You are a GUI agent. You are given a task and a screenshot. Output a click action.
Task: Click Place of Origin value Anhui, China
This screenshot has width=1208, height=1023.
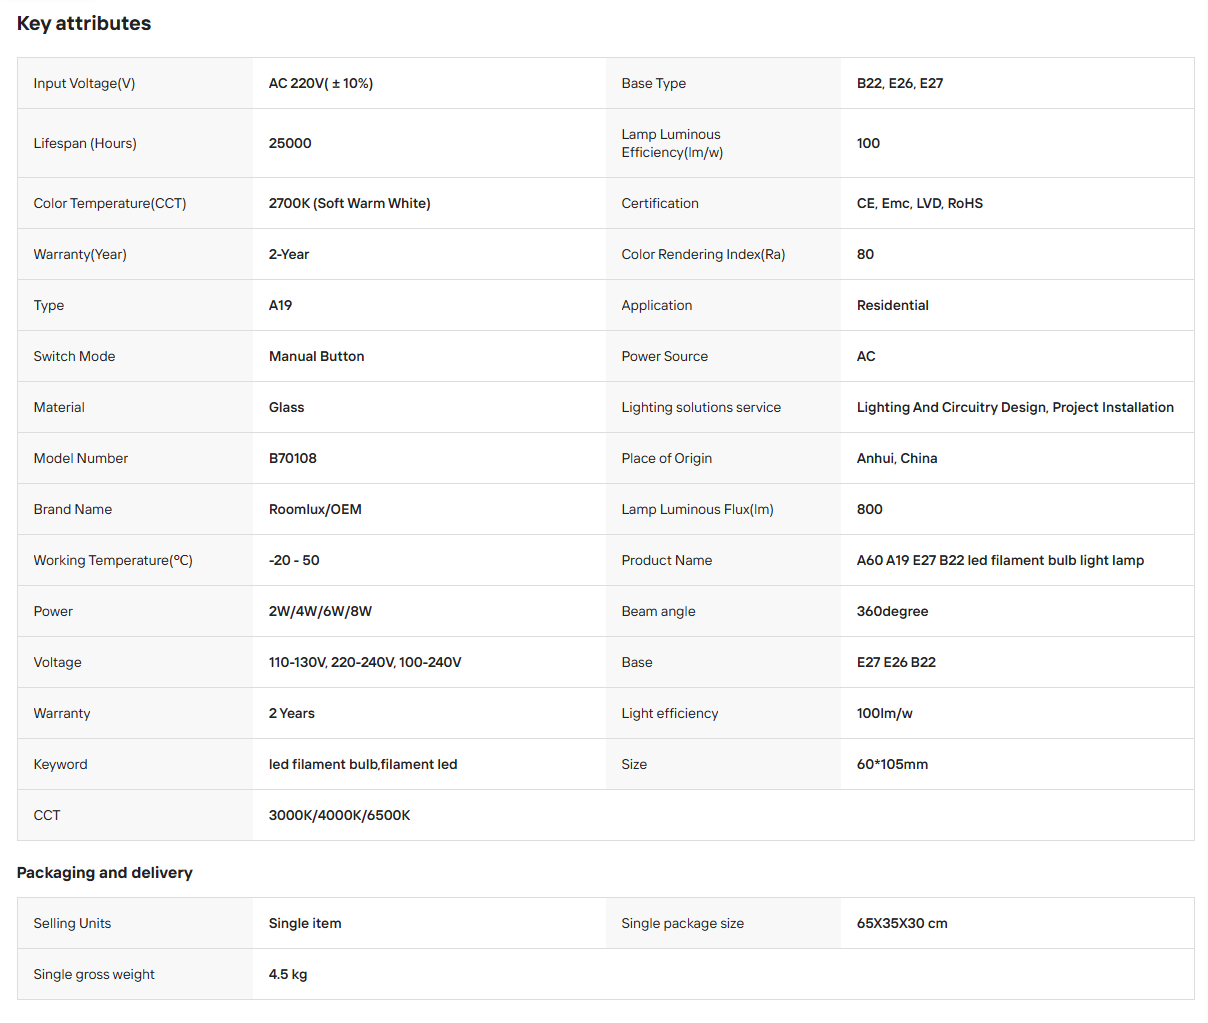(897, 458)
